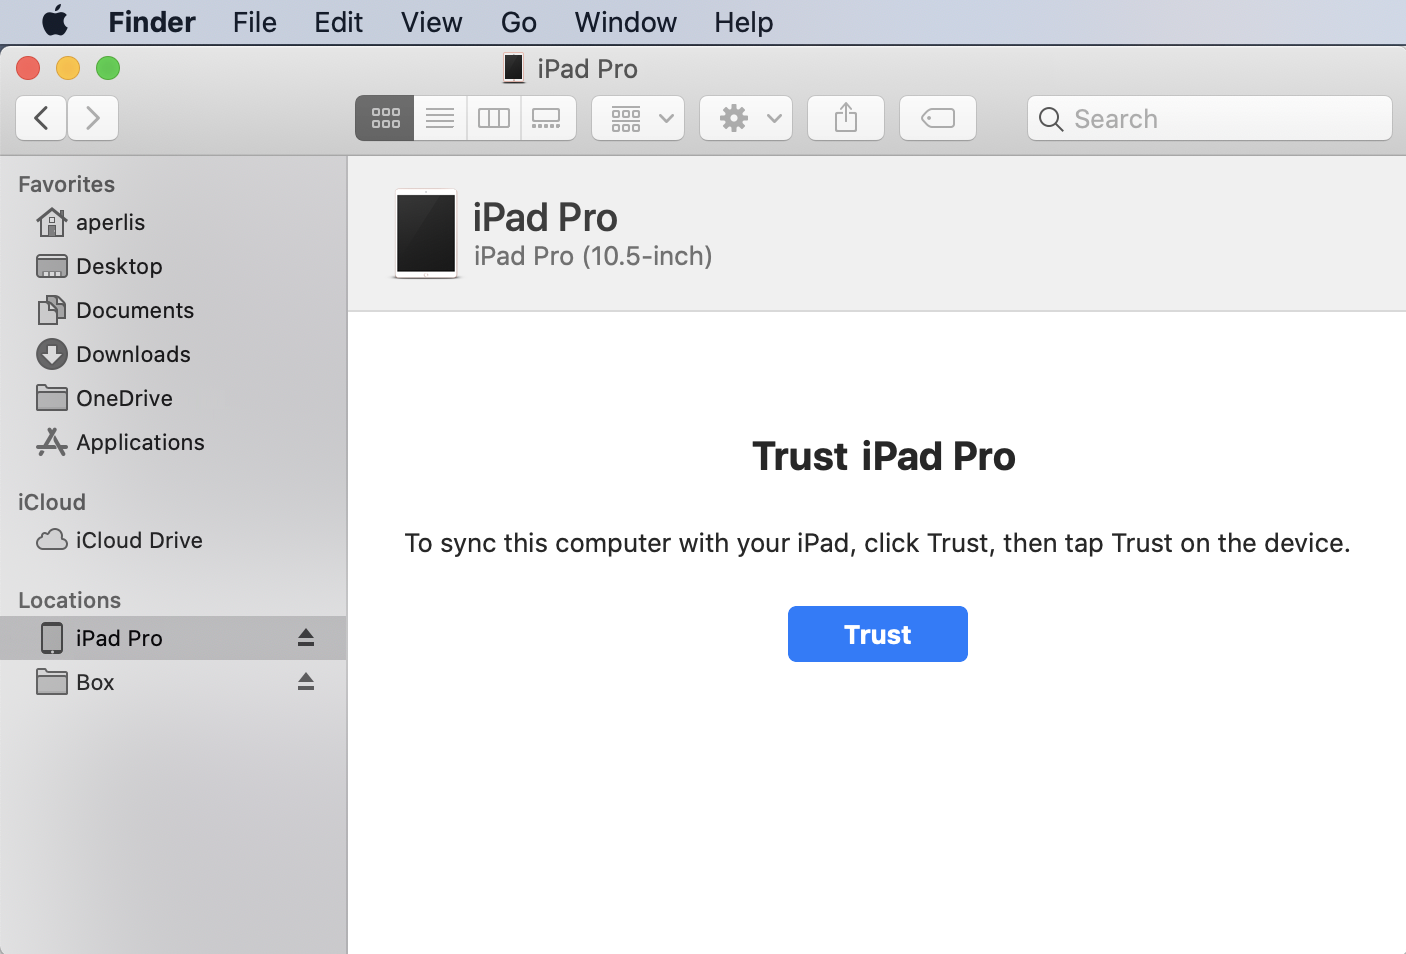The height and width of the screenshot is (954, 1406).
Task: Select Desktop in the sidebar
Action: point(173,266)
